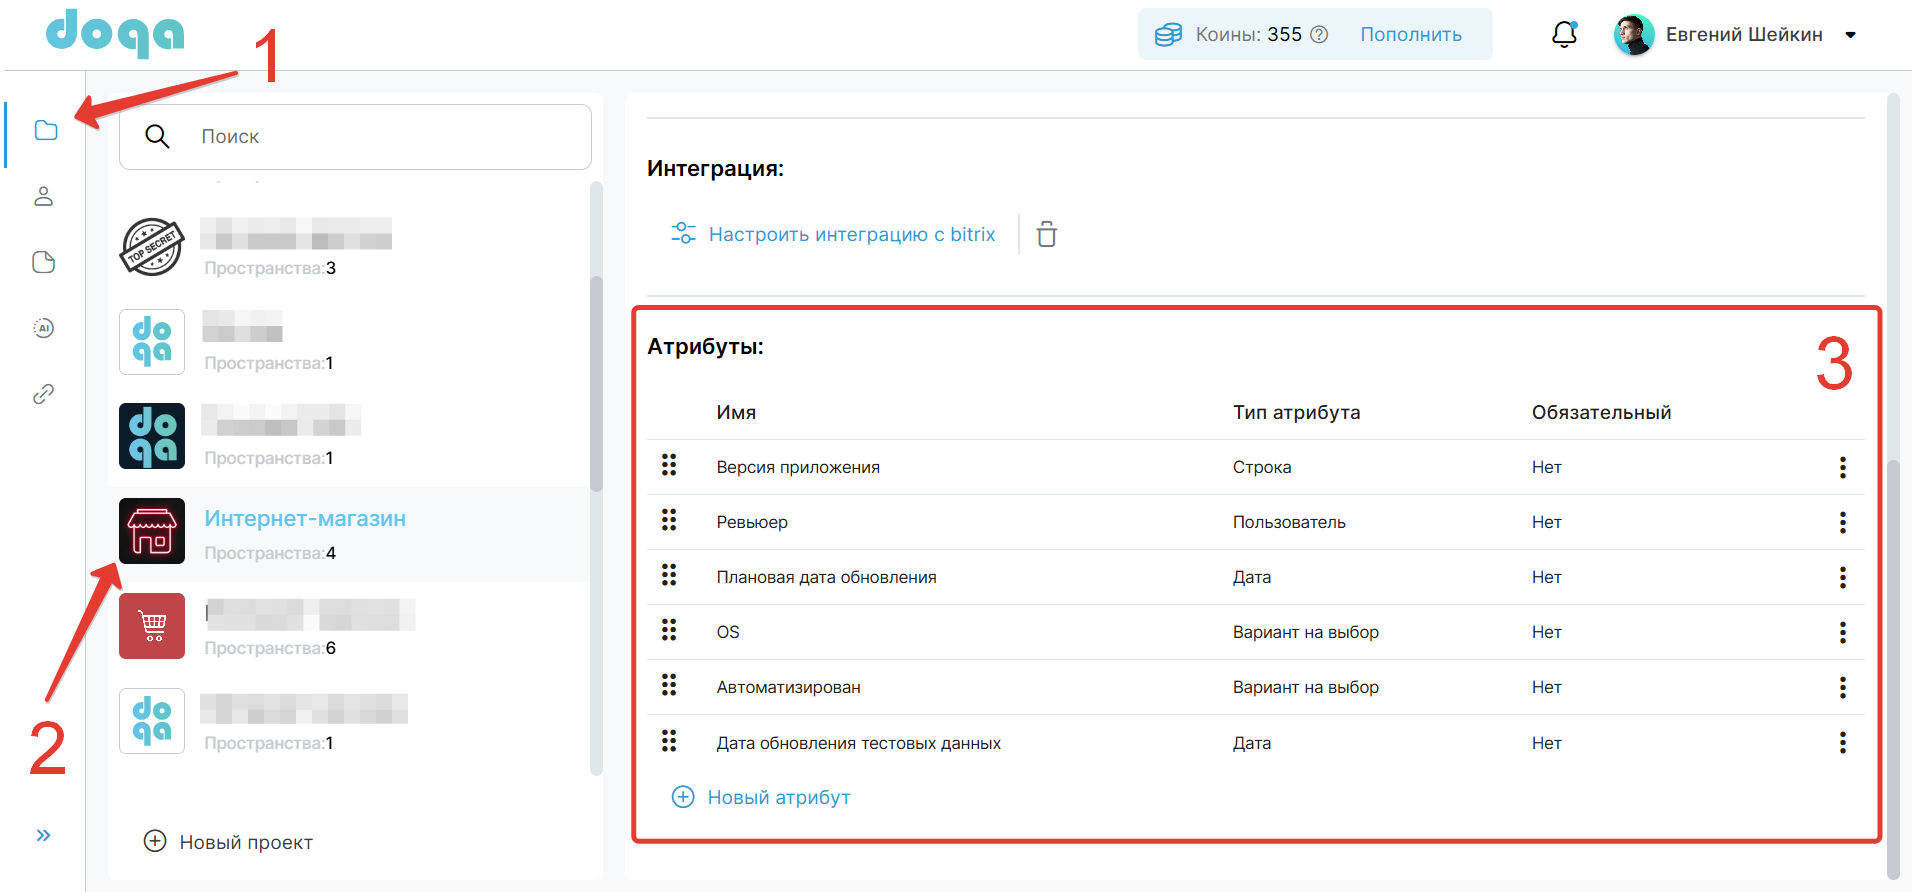Click the notifications bell icon

point(1564,35)
